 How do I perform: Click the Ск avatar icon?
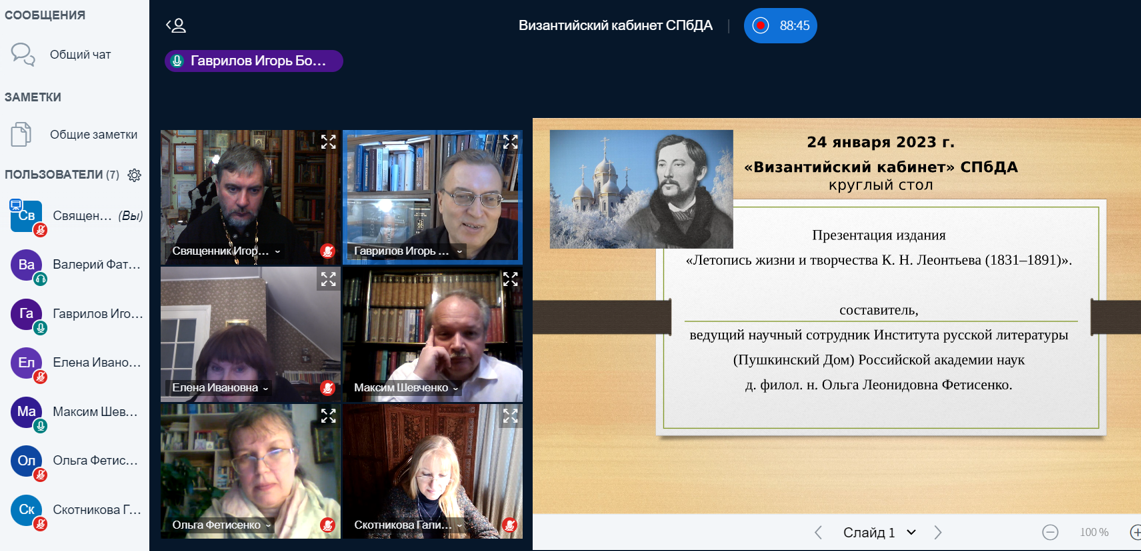pyautogui.click(x=26, y=510)
